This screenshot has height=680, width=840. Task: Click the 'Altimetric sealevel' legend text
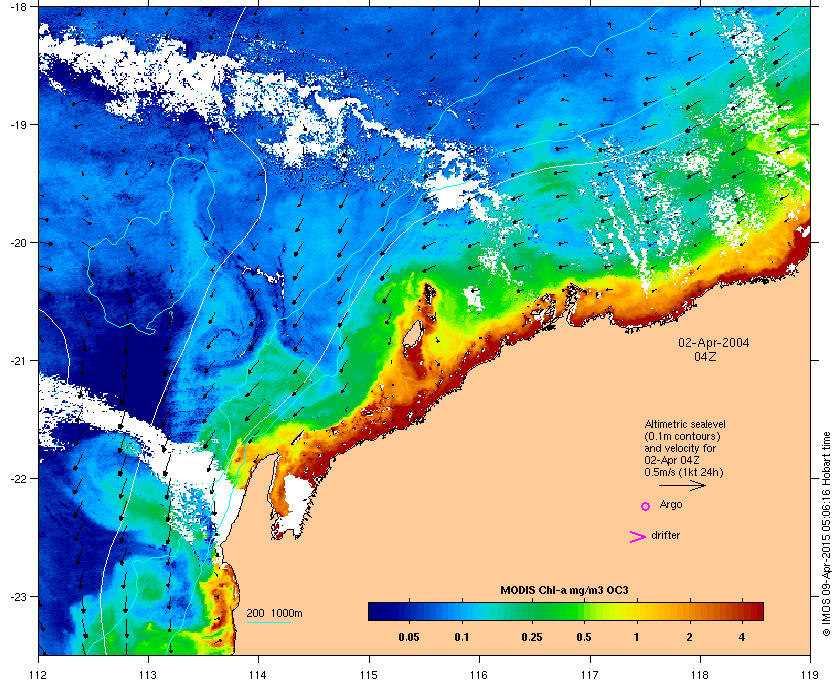pyautogui.click(x=685, y=424)
